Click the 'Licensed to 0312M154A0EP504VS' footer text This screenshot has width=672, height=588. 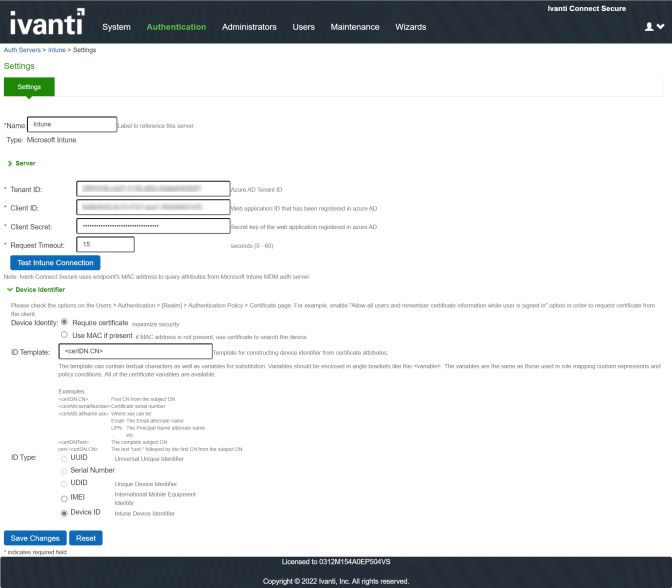coord(336,562)
